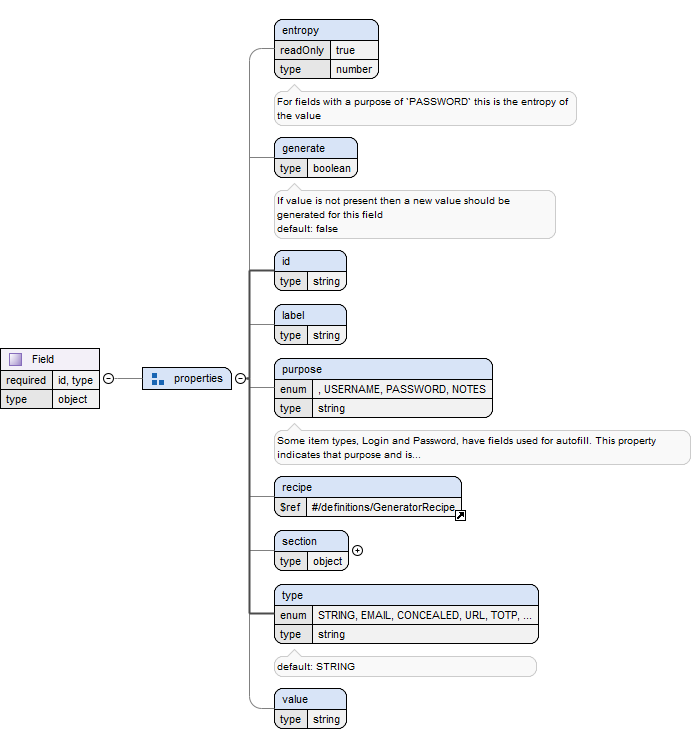698x734 pixels.
Task: Click the 'default: STRING' annotation box
Action: click(405, 666)
